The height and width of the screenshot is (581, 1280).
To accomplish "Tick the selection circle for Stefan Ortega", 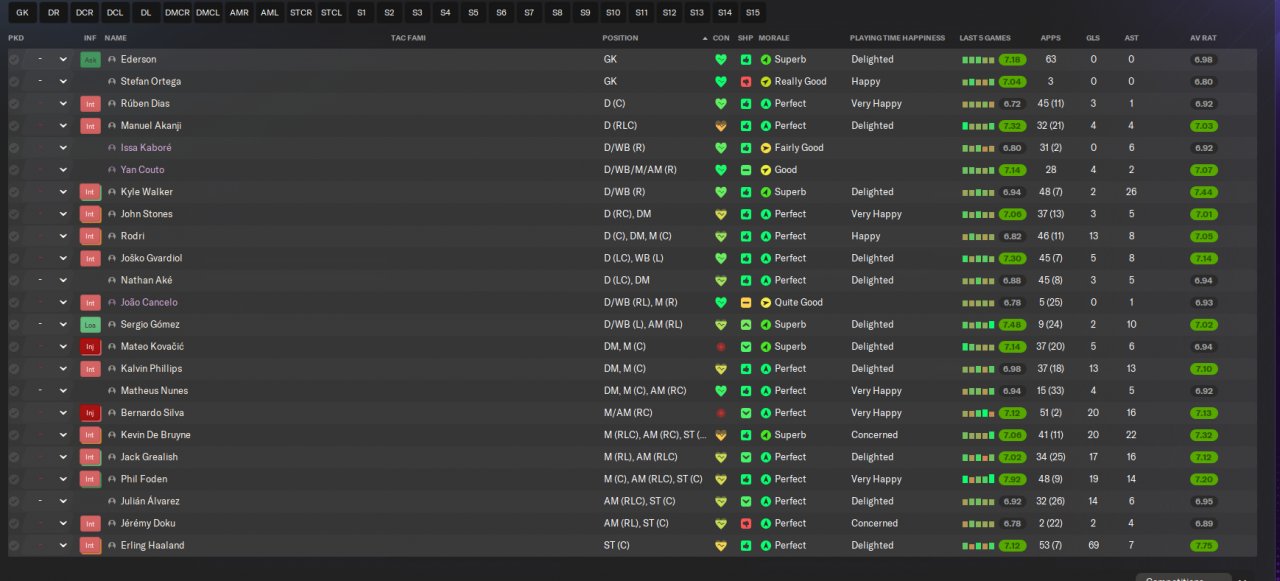I will click(14, 81).
